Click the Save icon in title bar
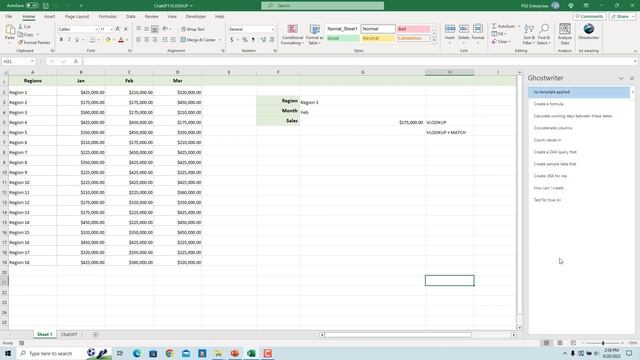This screenshot has height=360, width=640. point(46,6)
